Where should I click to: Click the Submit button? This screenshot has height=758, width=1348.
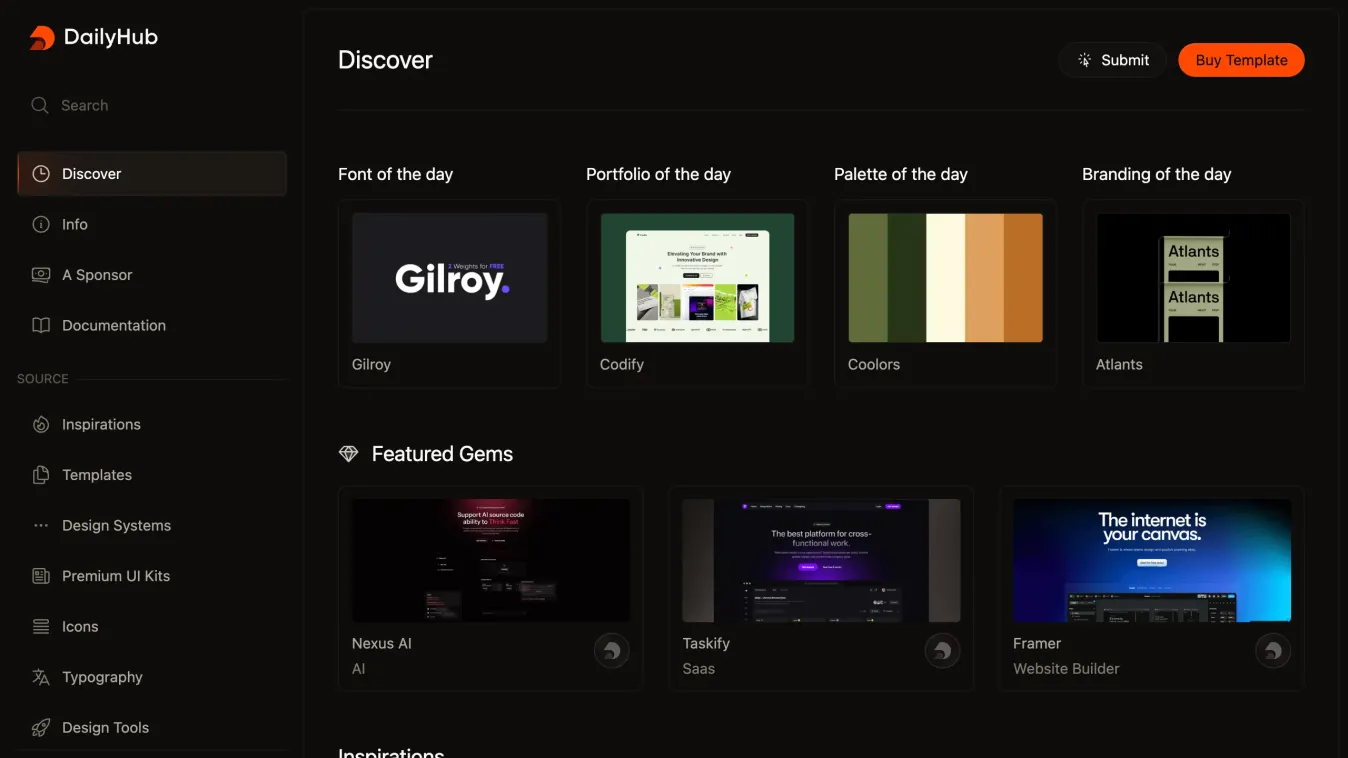tap(1112, 60)
